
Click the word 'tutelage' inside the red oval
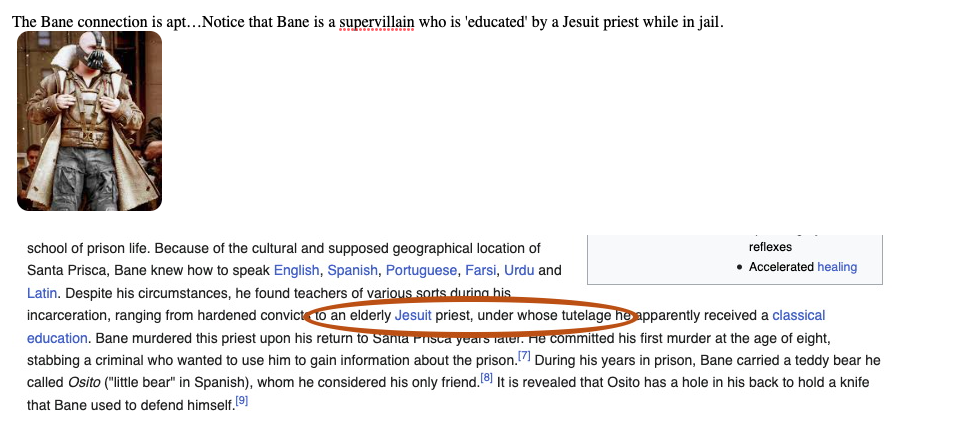583,316
